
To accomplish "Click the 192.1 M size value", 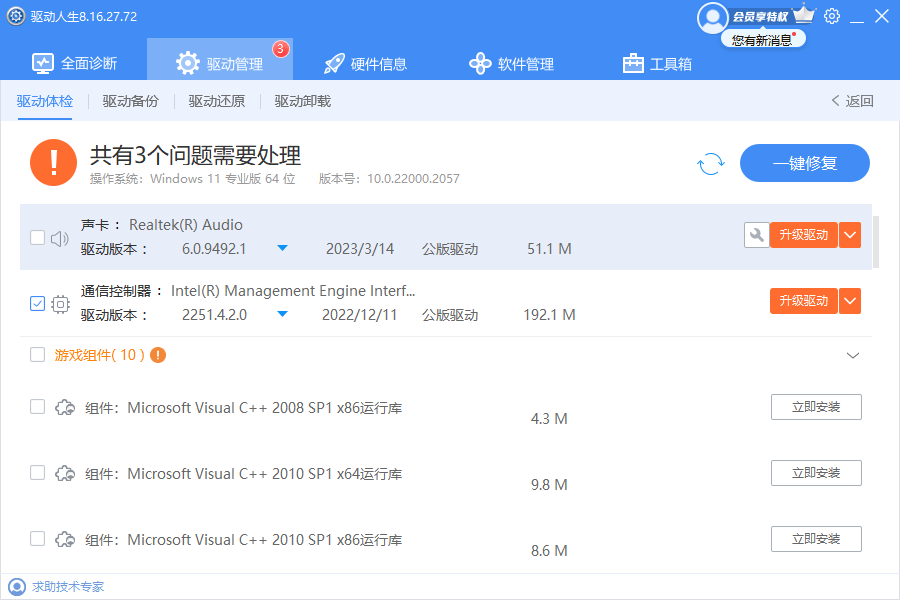I will coord(549,315).
